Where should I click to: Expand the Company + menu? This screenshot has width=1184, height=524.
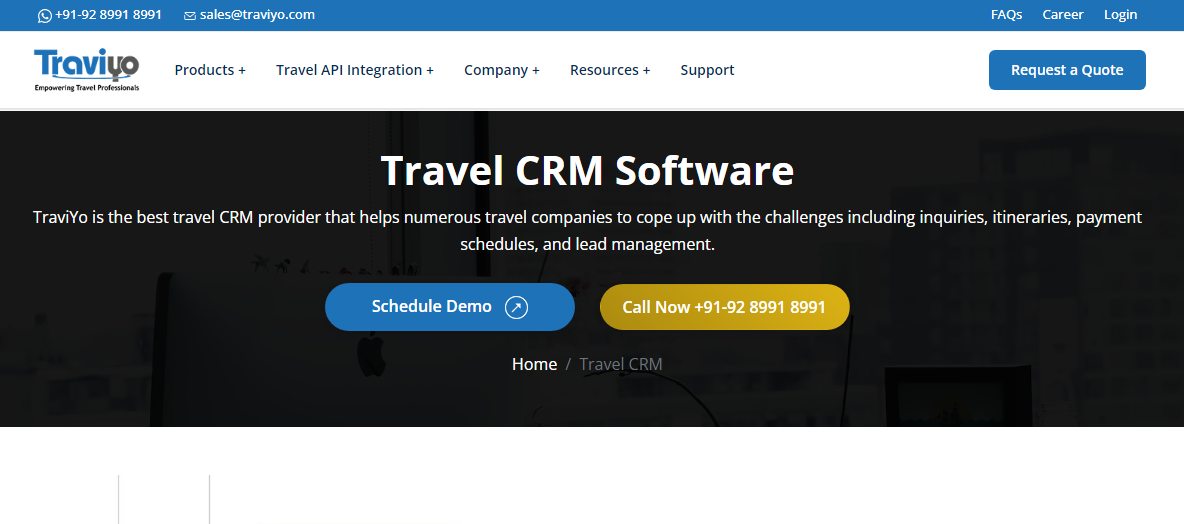[501, 70]
